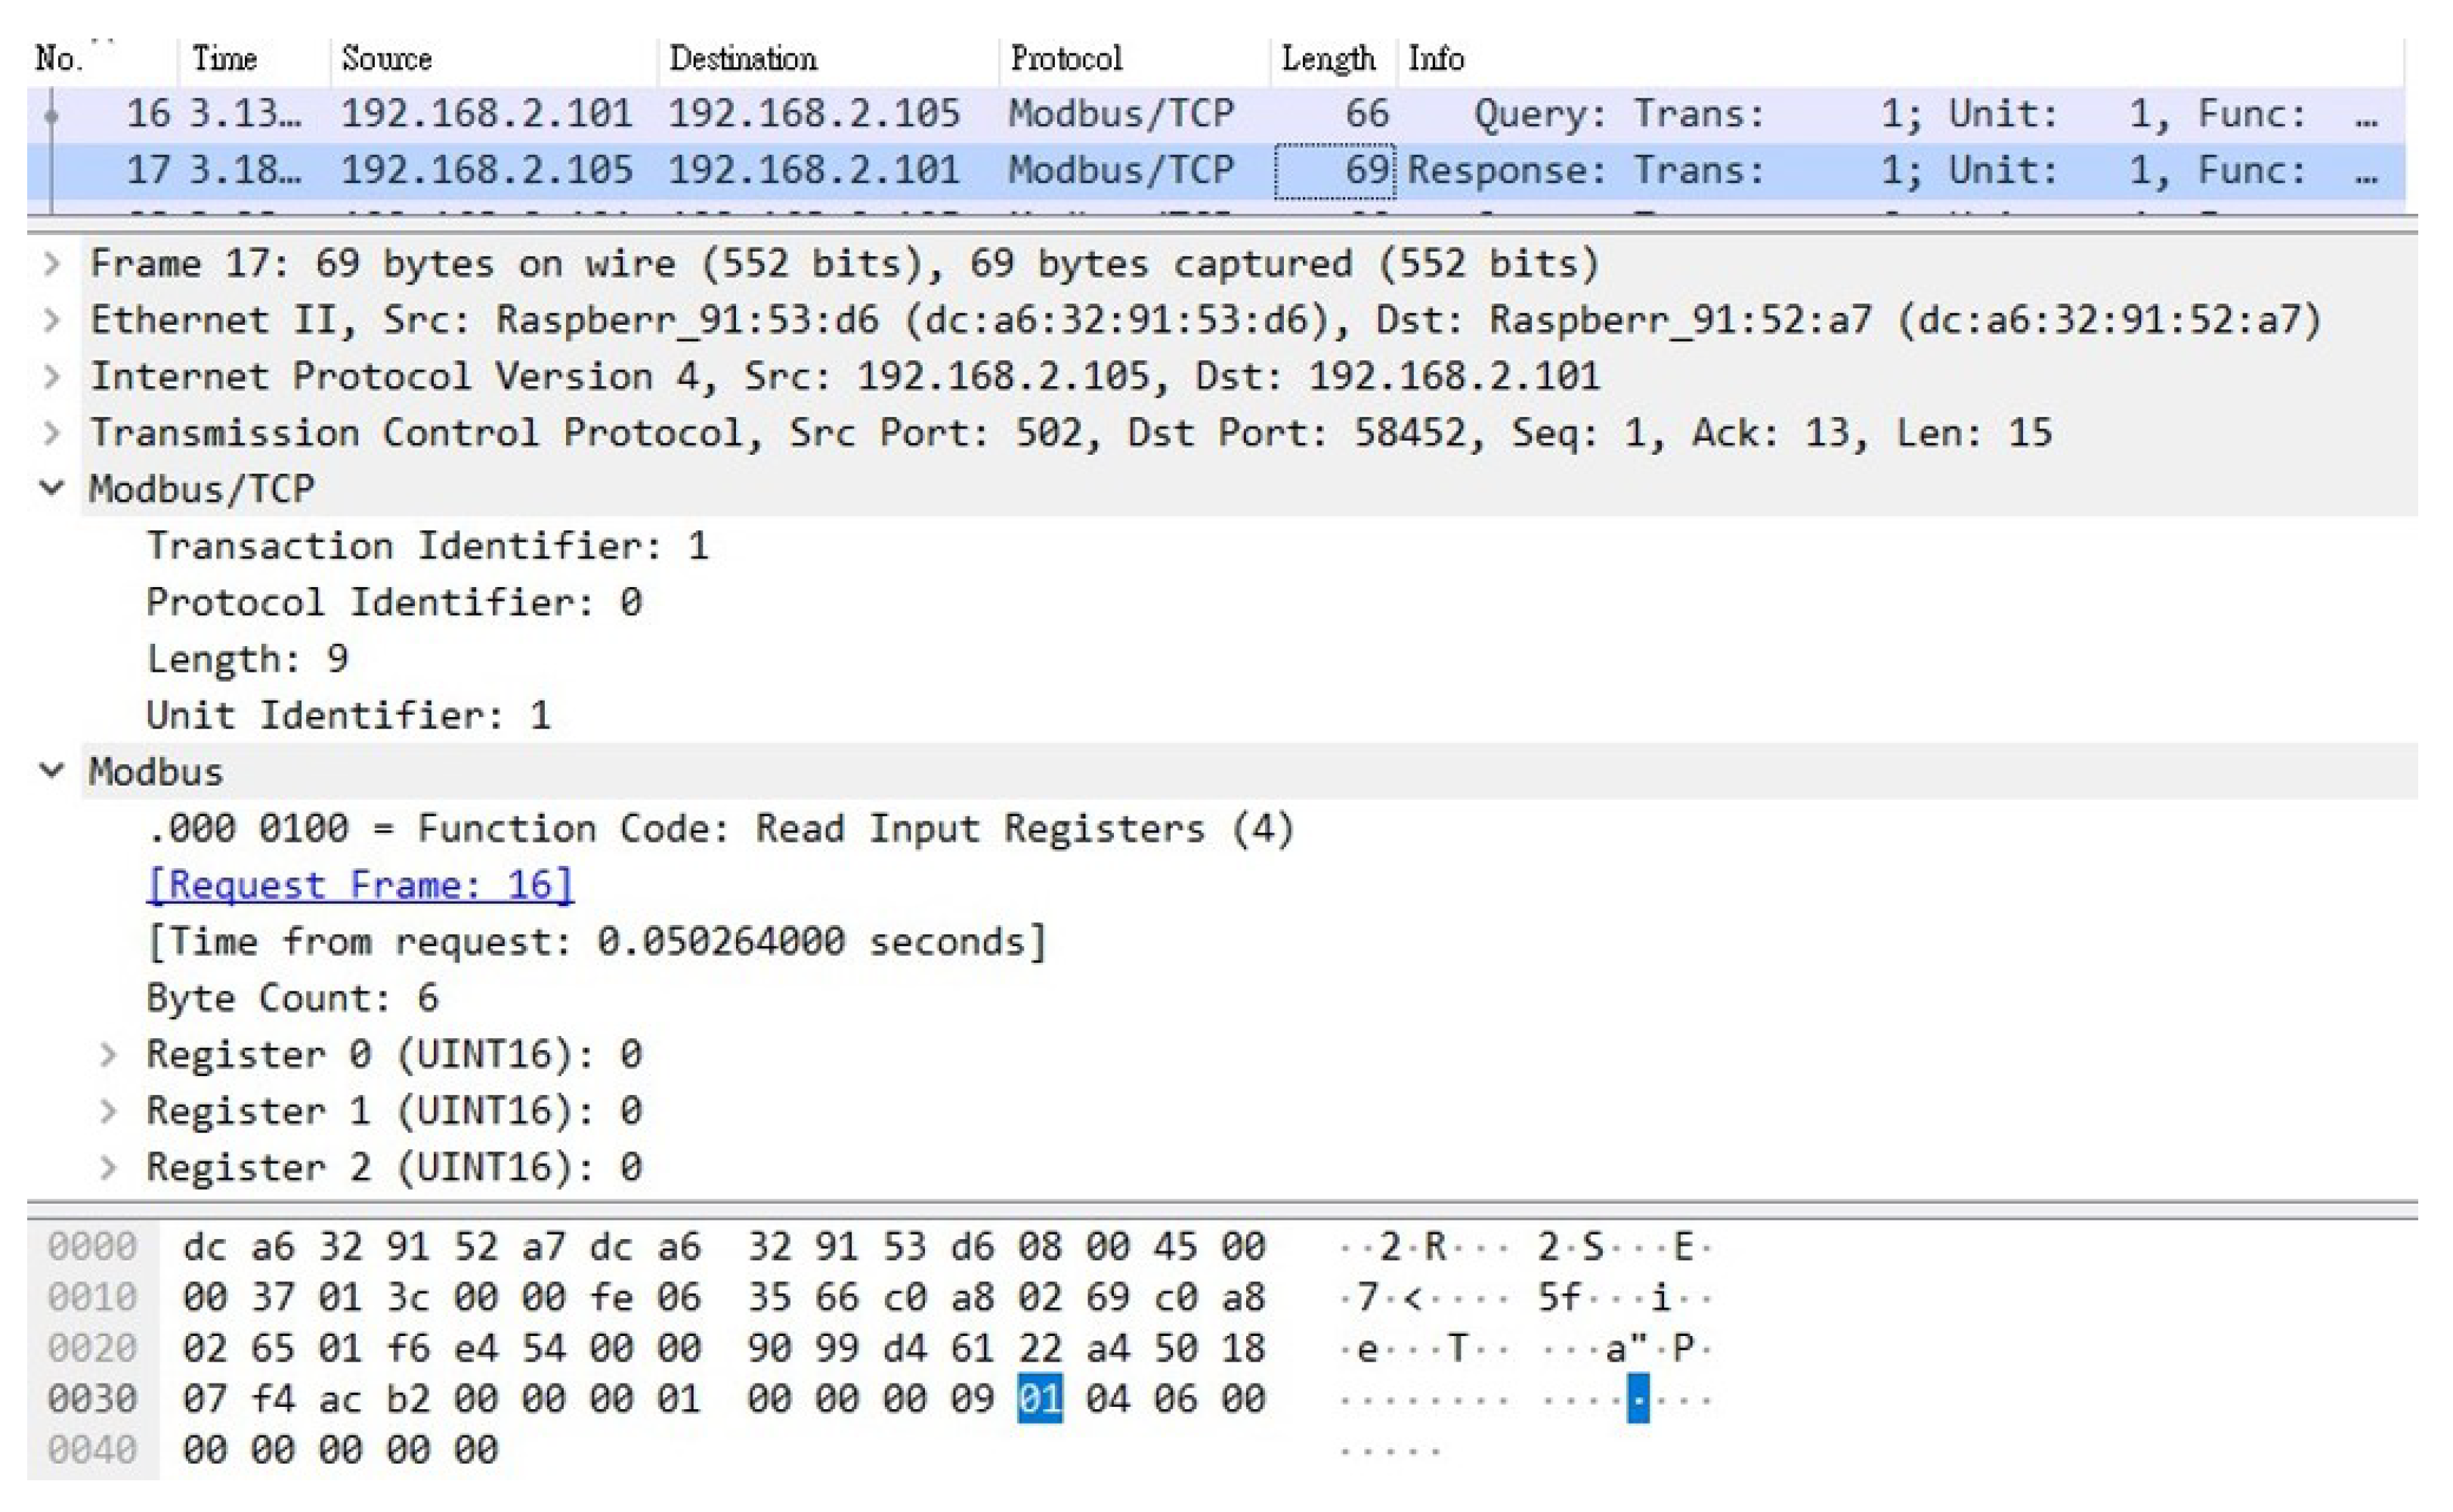
Task: Expand Register 1 (UINT16) entry
Action: pos(109,1111)
